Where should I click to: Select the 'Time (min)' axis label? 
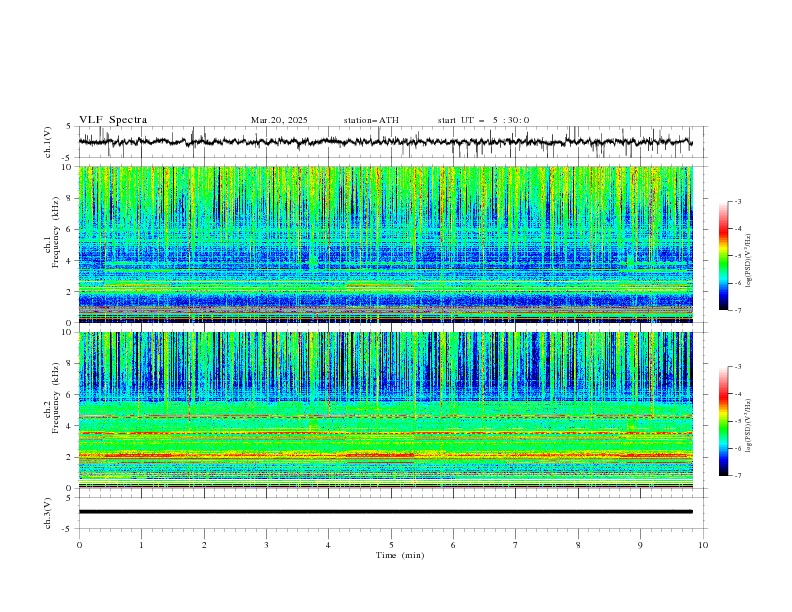tap(400, 555)
